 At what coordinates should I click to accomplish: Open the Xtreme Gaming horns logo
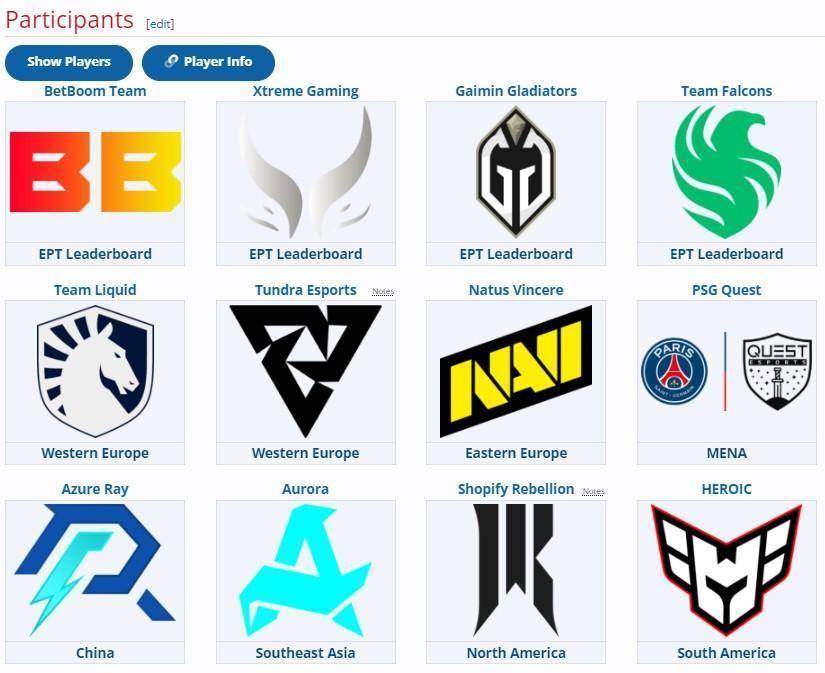(x=306, y=172)
